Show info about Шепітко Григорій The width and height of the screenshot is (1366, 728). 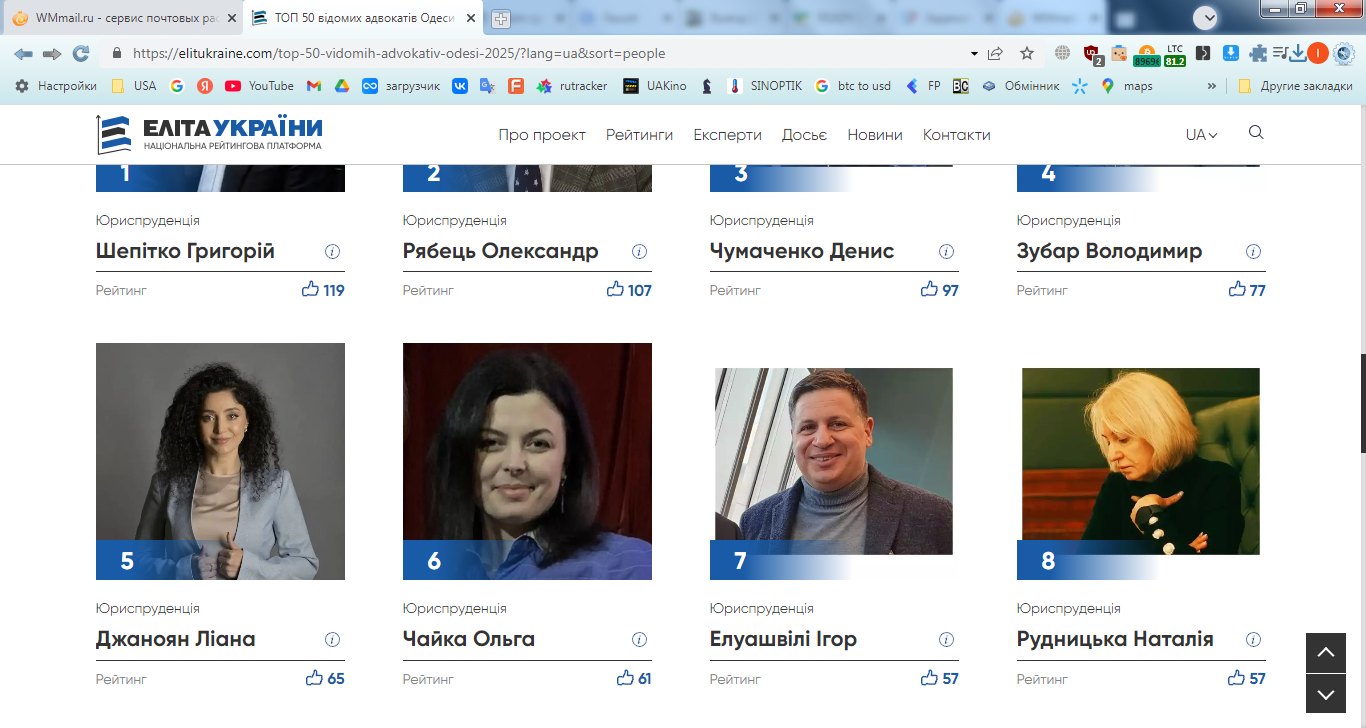(x=333, y=252)
